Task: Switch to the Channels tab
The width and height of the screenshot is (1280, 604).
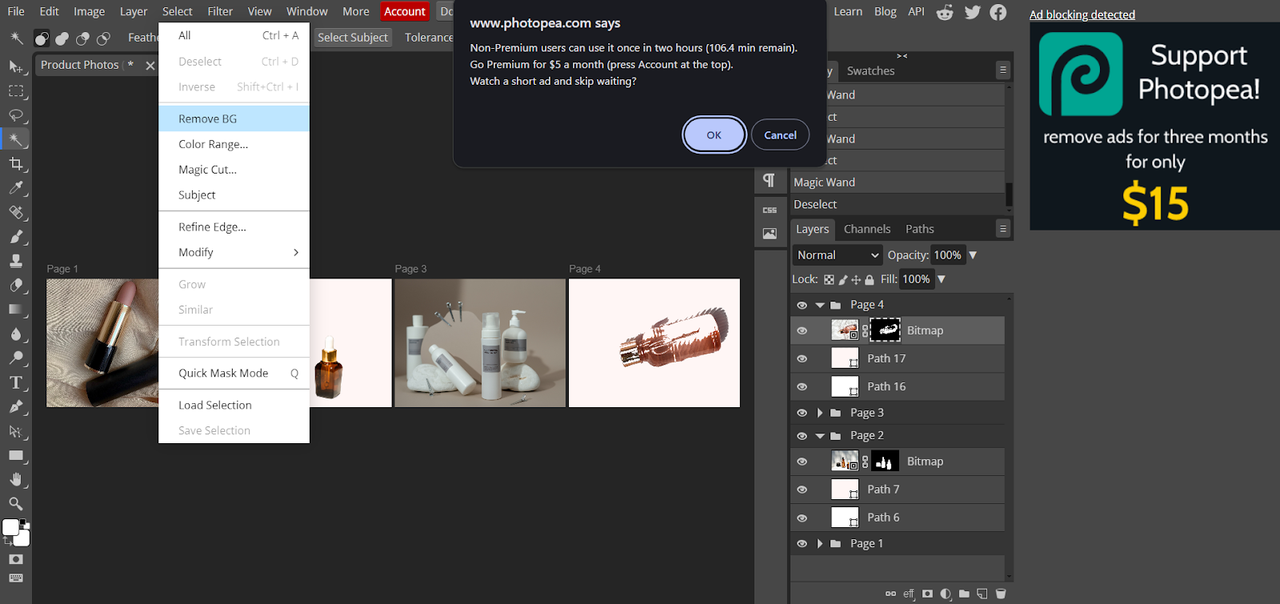Action: pos(867,229)
